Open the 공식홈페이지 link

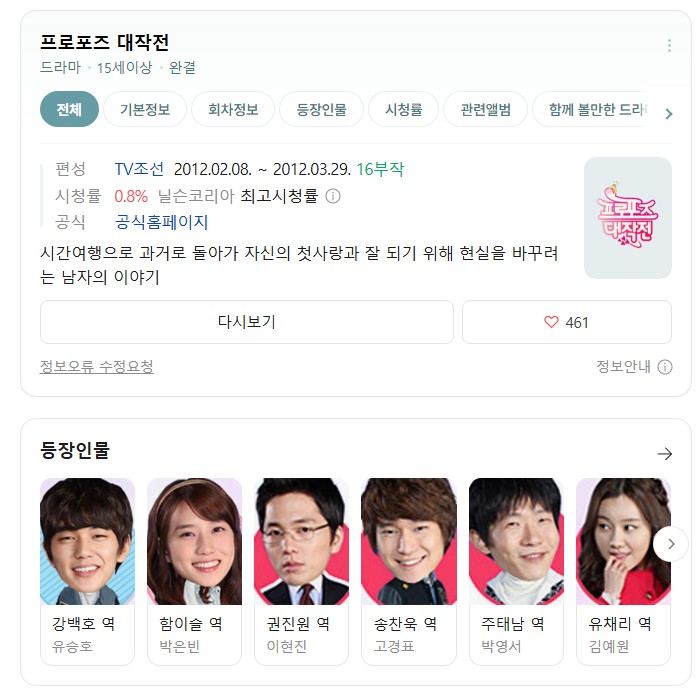(x=162, y=222)
